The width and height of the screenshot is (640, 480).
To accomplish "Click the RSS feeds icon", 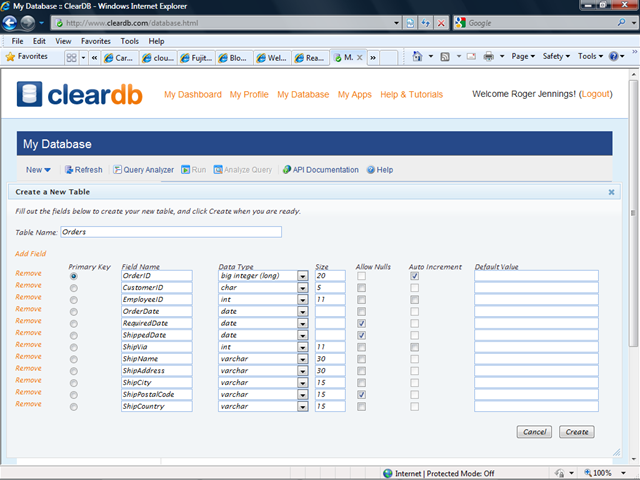I will click(445, 56).
